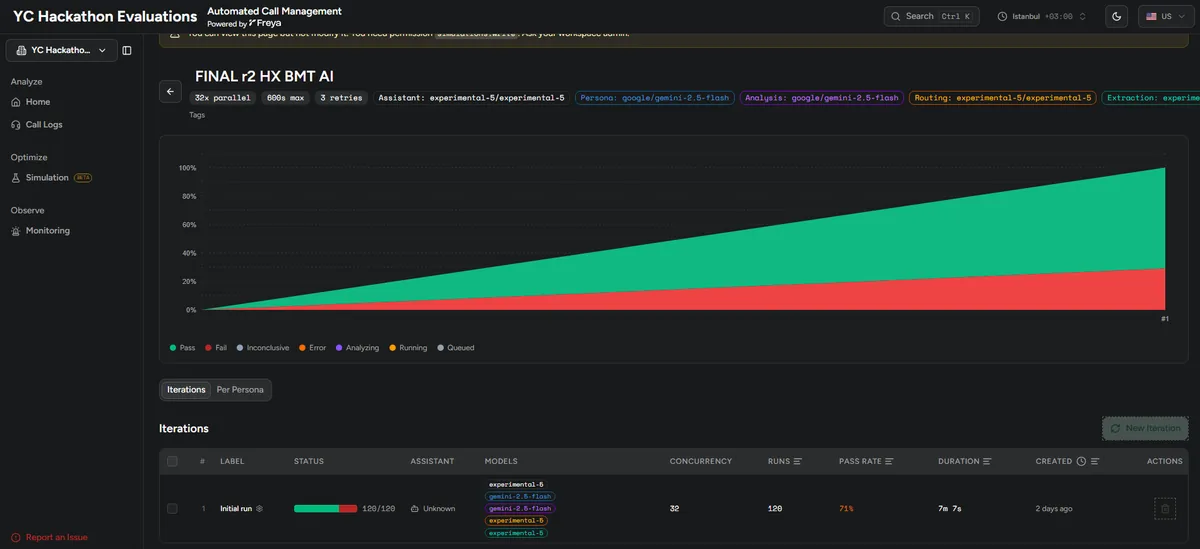Image resolution: width=1200 pixels, height=549 pixels.
Task: Delete Initial run via trash icon
Action: click(1165, 509)
